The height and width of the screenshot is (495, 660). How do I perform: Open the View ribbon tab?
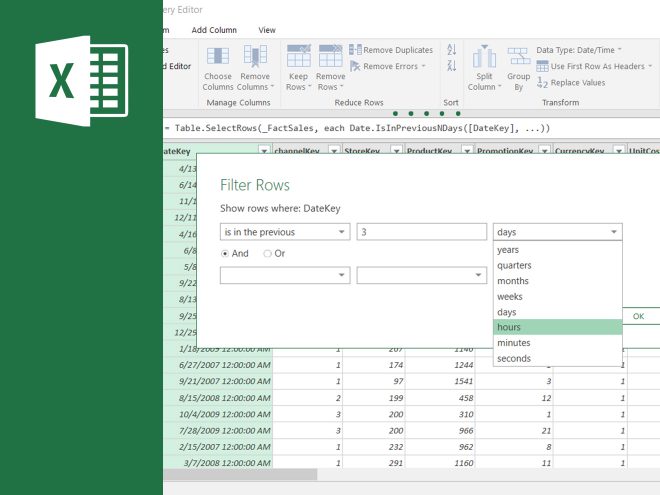tap(267, 30)
